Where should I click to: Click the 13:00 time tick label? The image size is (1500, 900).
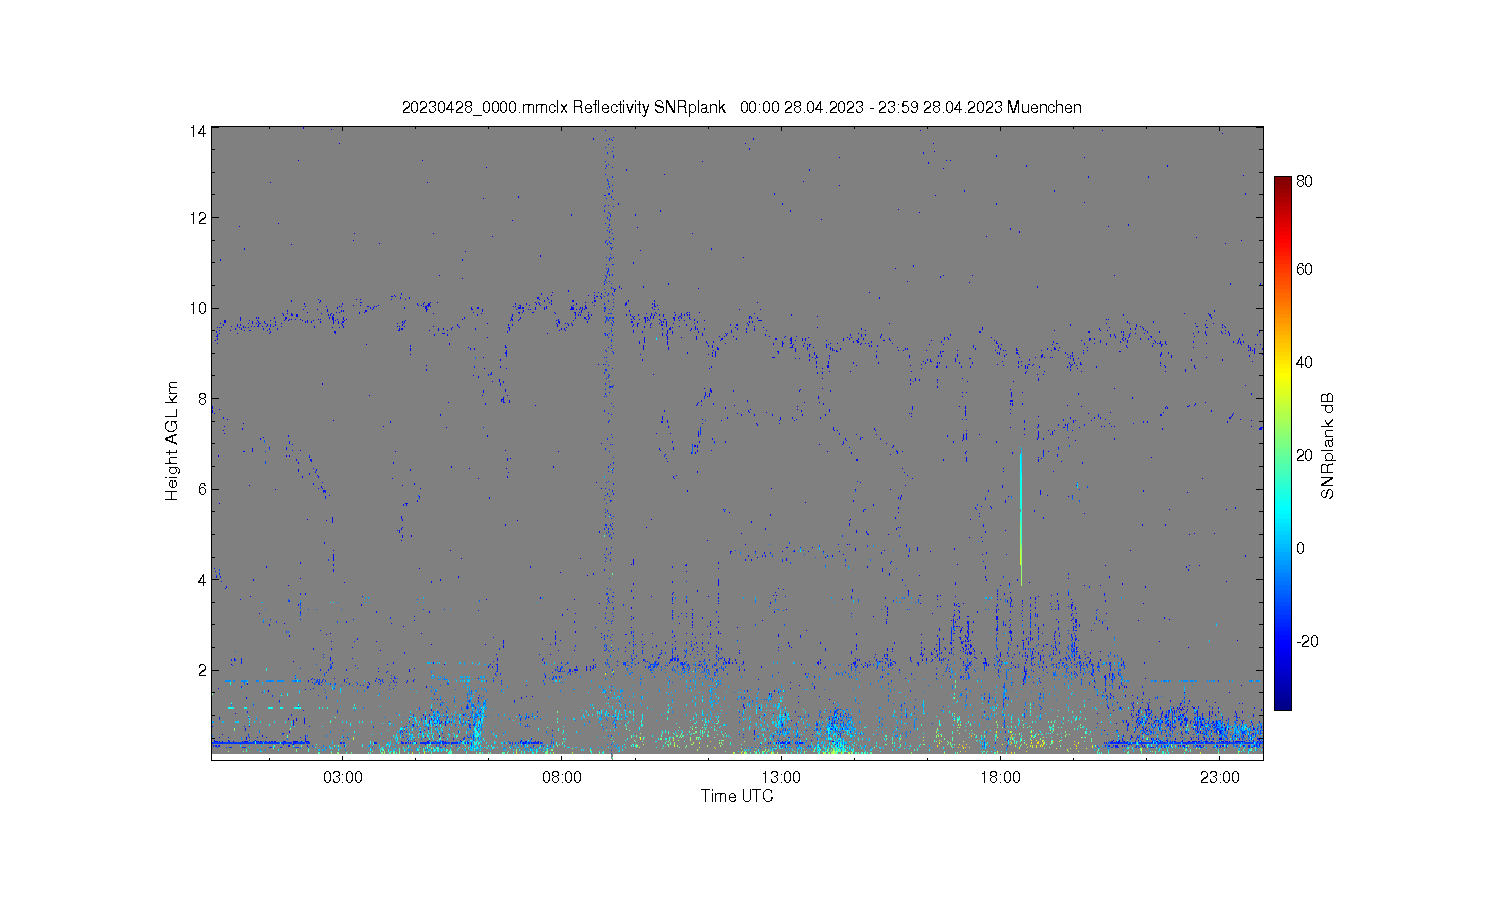[781, 777]
